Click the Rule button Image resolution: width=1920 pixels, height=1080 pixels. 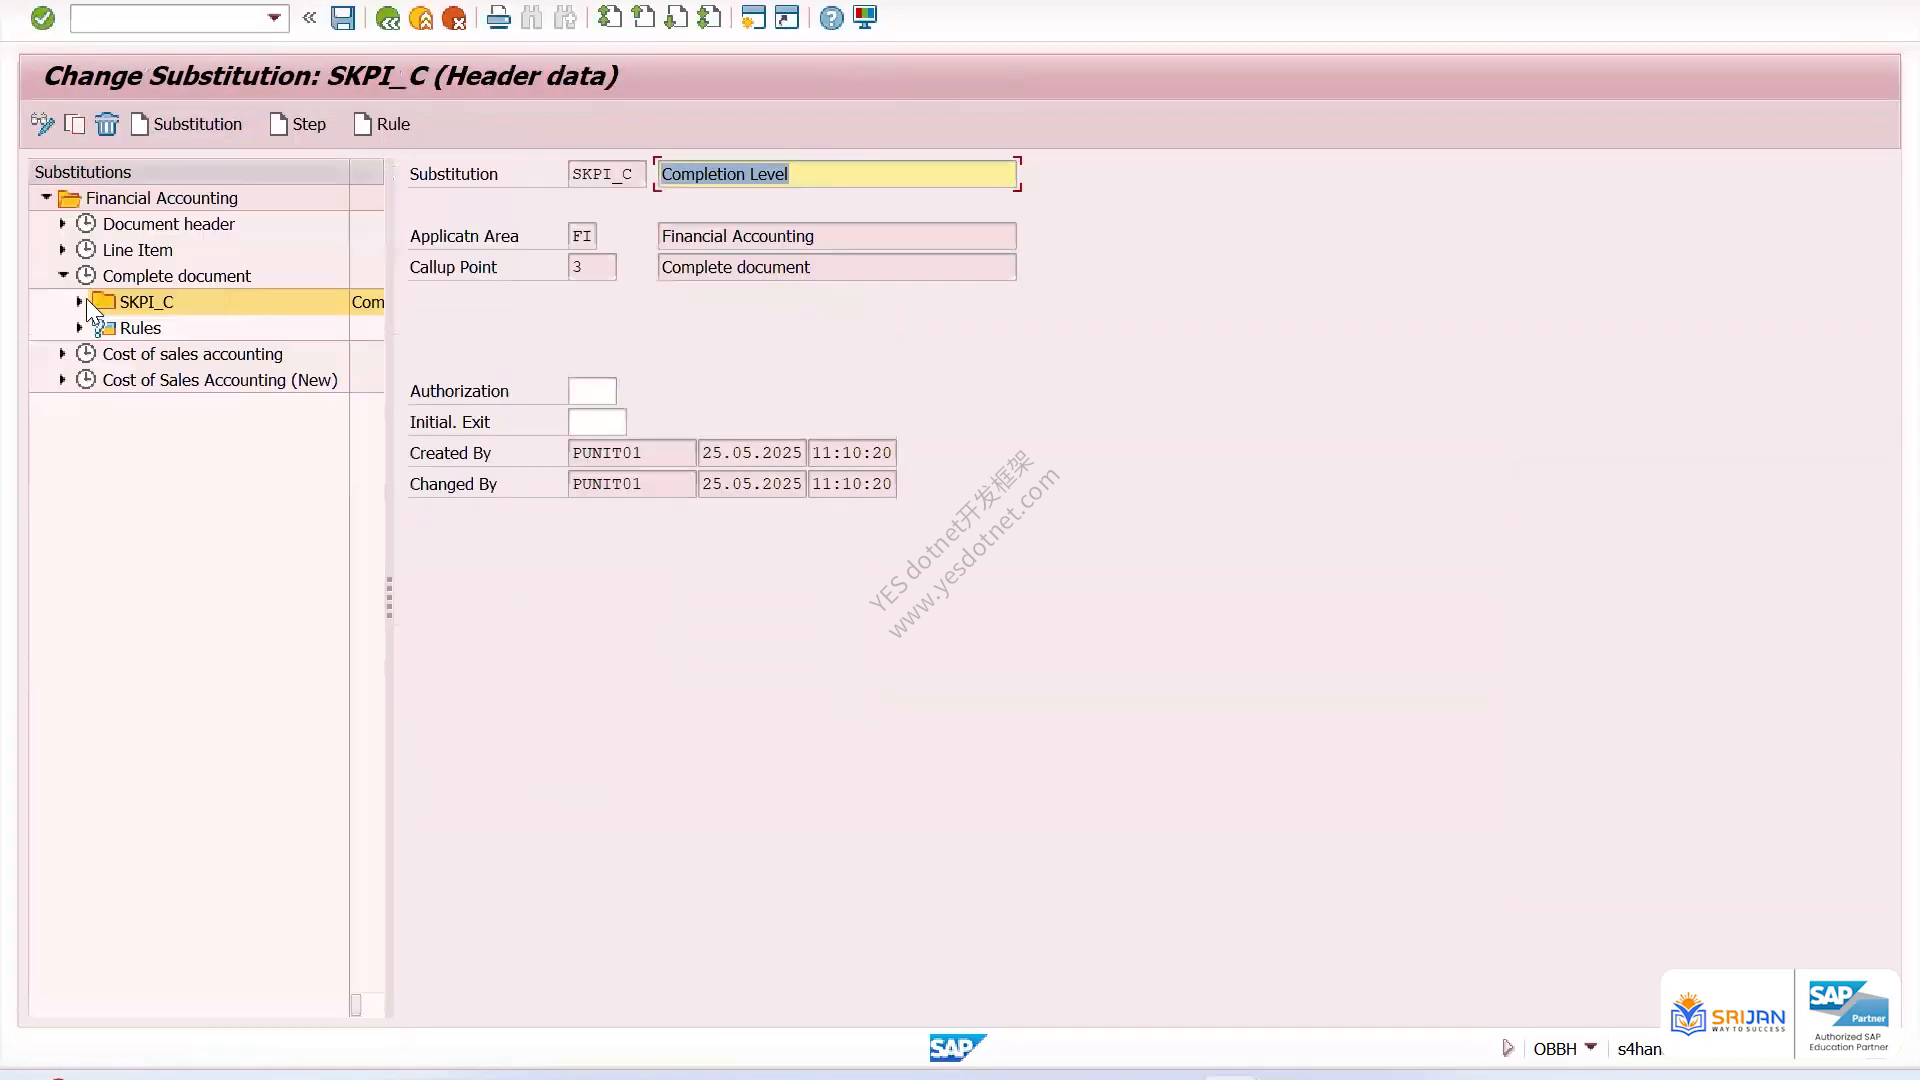[382, 124]
